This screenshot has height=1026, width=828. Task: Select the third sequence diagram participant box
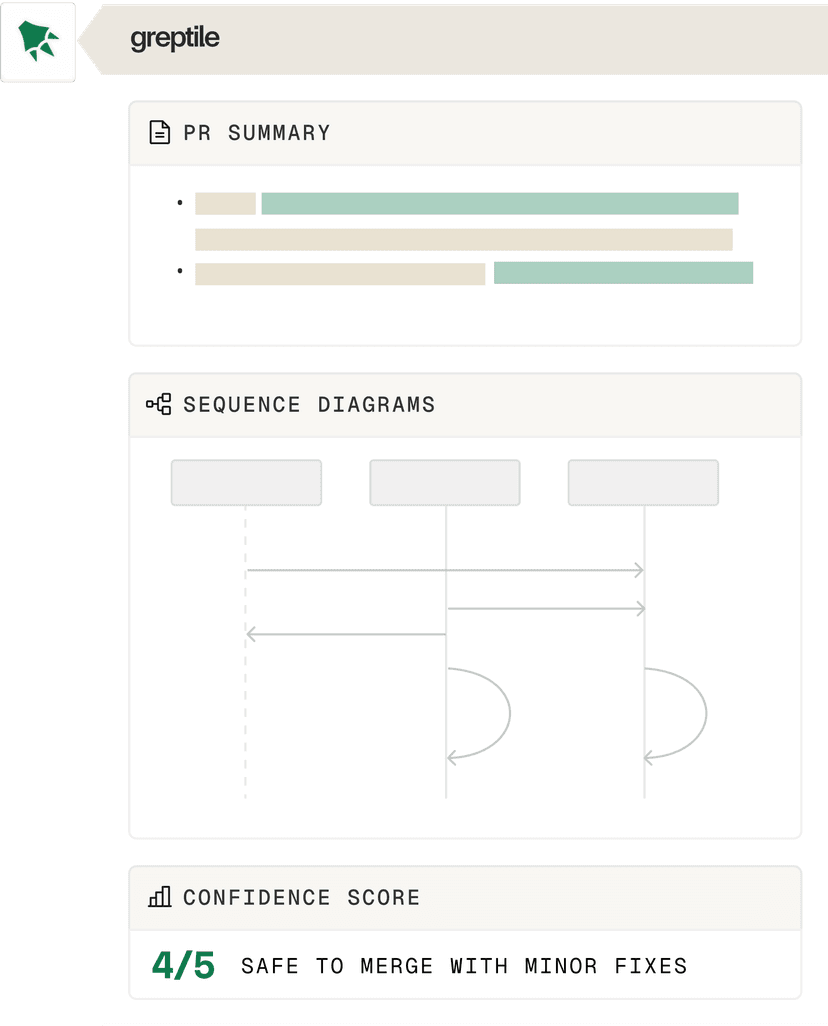click(x=643, y=483)
